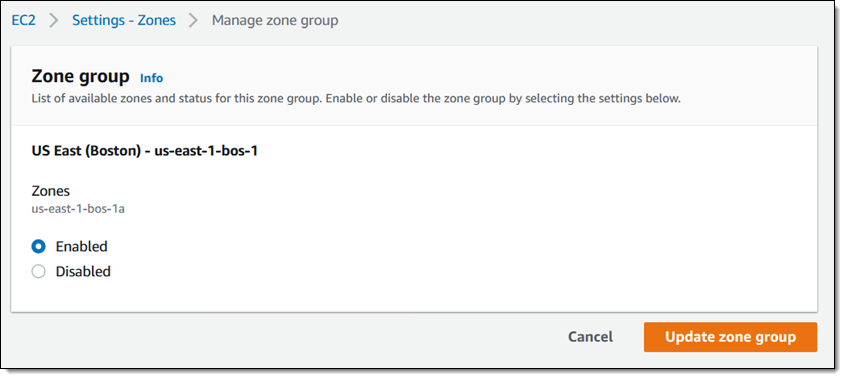This screenshot has width=845, height=379.
Task: Open the Info link beside Zone group
Action: [x=151, y=78]
